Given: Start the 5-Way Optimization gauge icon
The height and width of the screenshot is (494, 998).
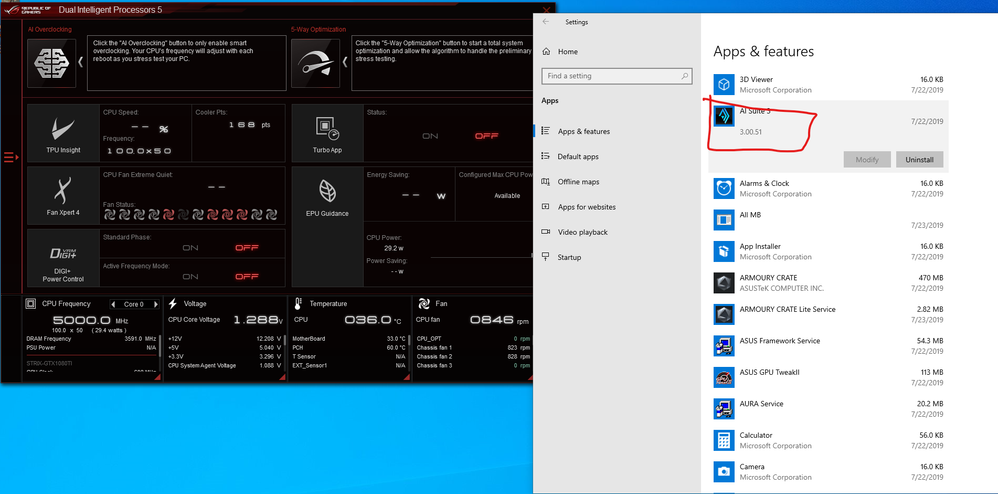Looking at the screenshot, I should point(315,63).
